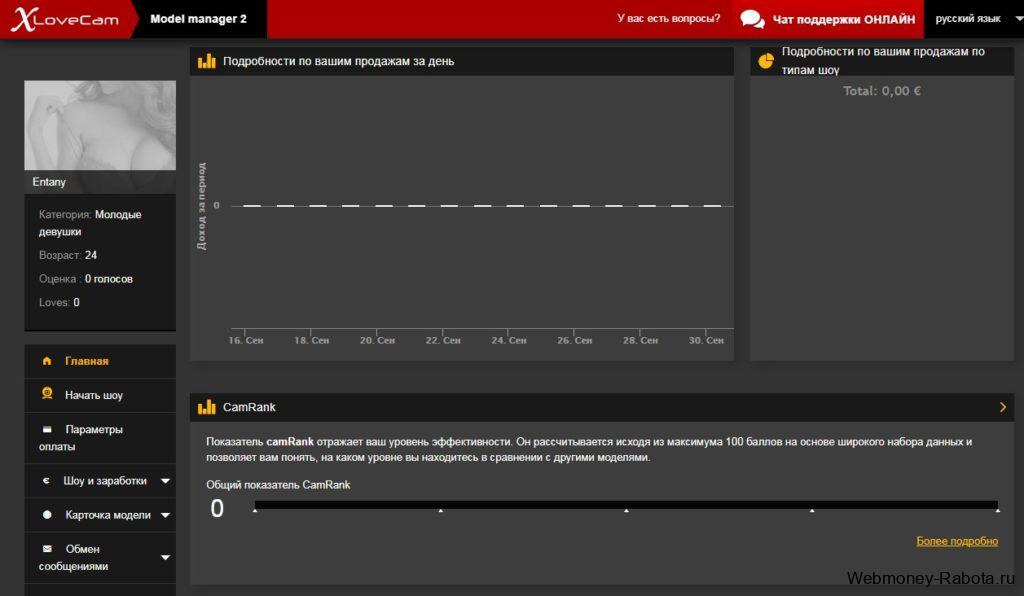The width and height of the screenshot is (1024, 596).
Task: Open Чат поддержки ОНЛАЙН
Action: point(828,19)
